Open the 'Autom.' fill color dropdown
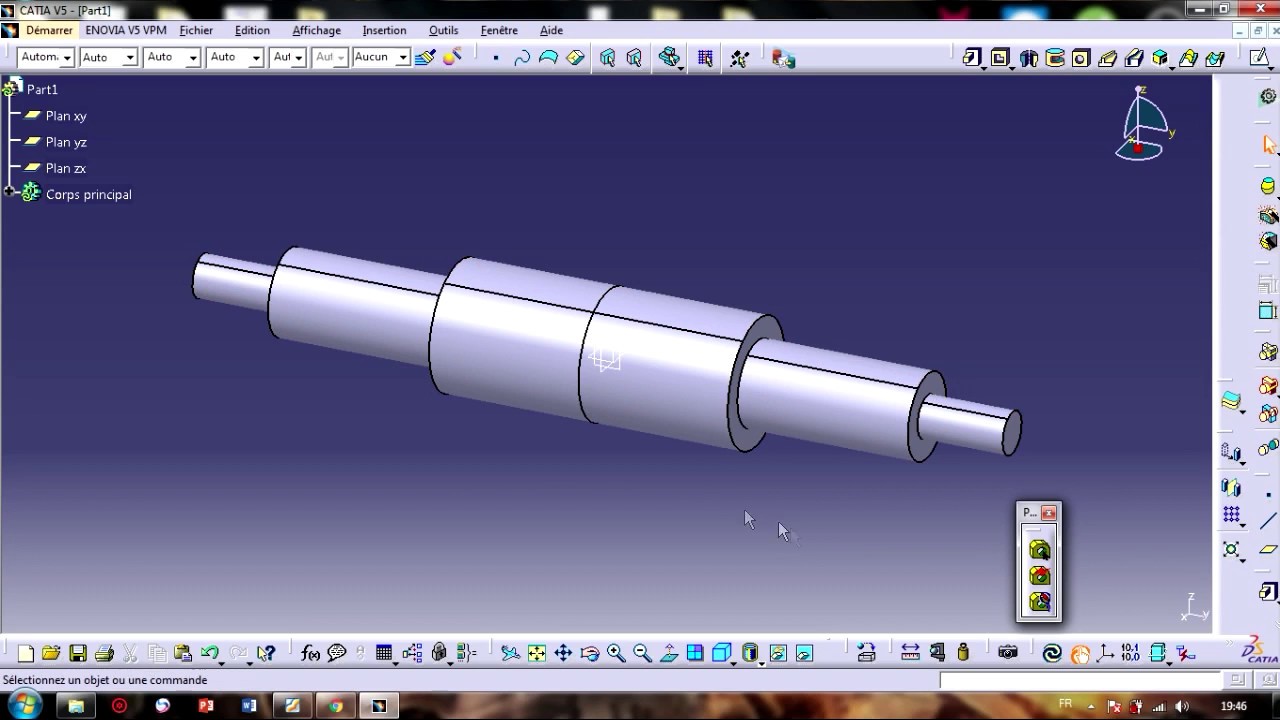 coord(67,58)
